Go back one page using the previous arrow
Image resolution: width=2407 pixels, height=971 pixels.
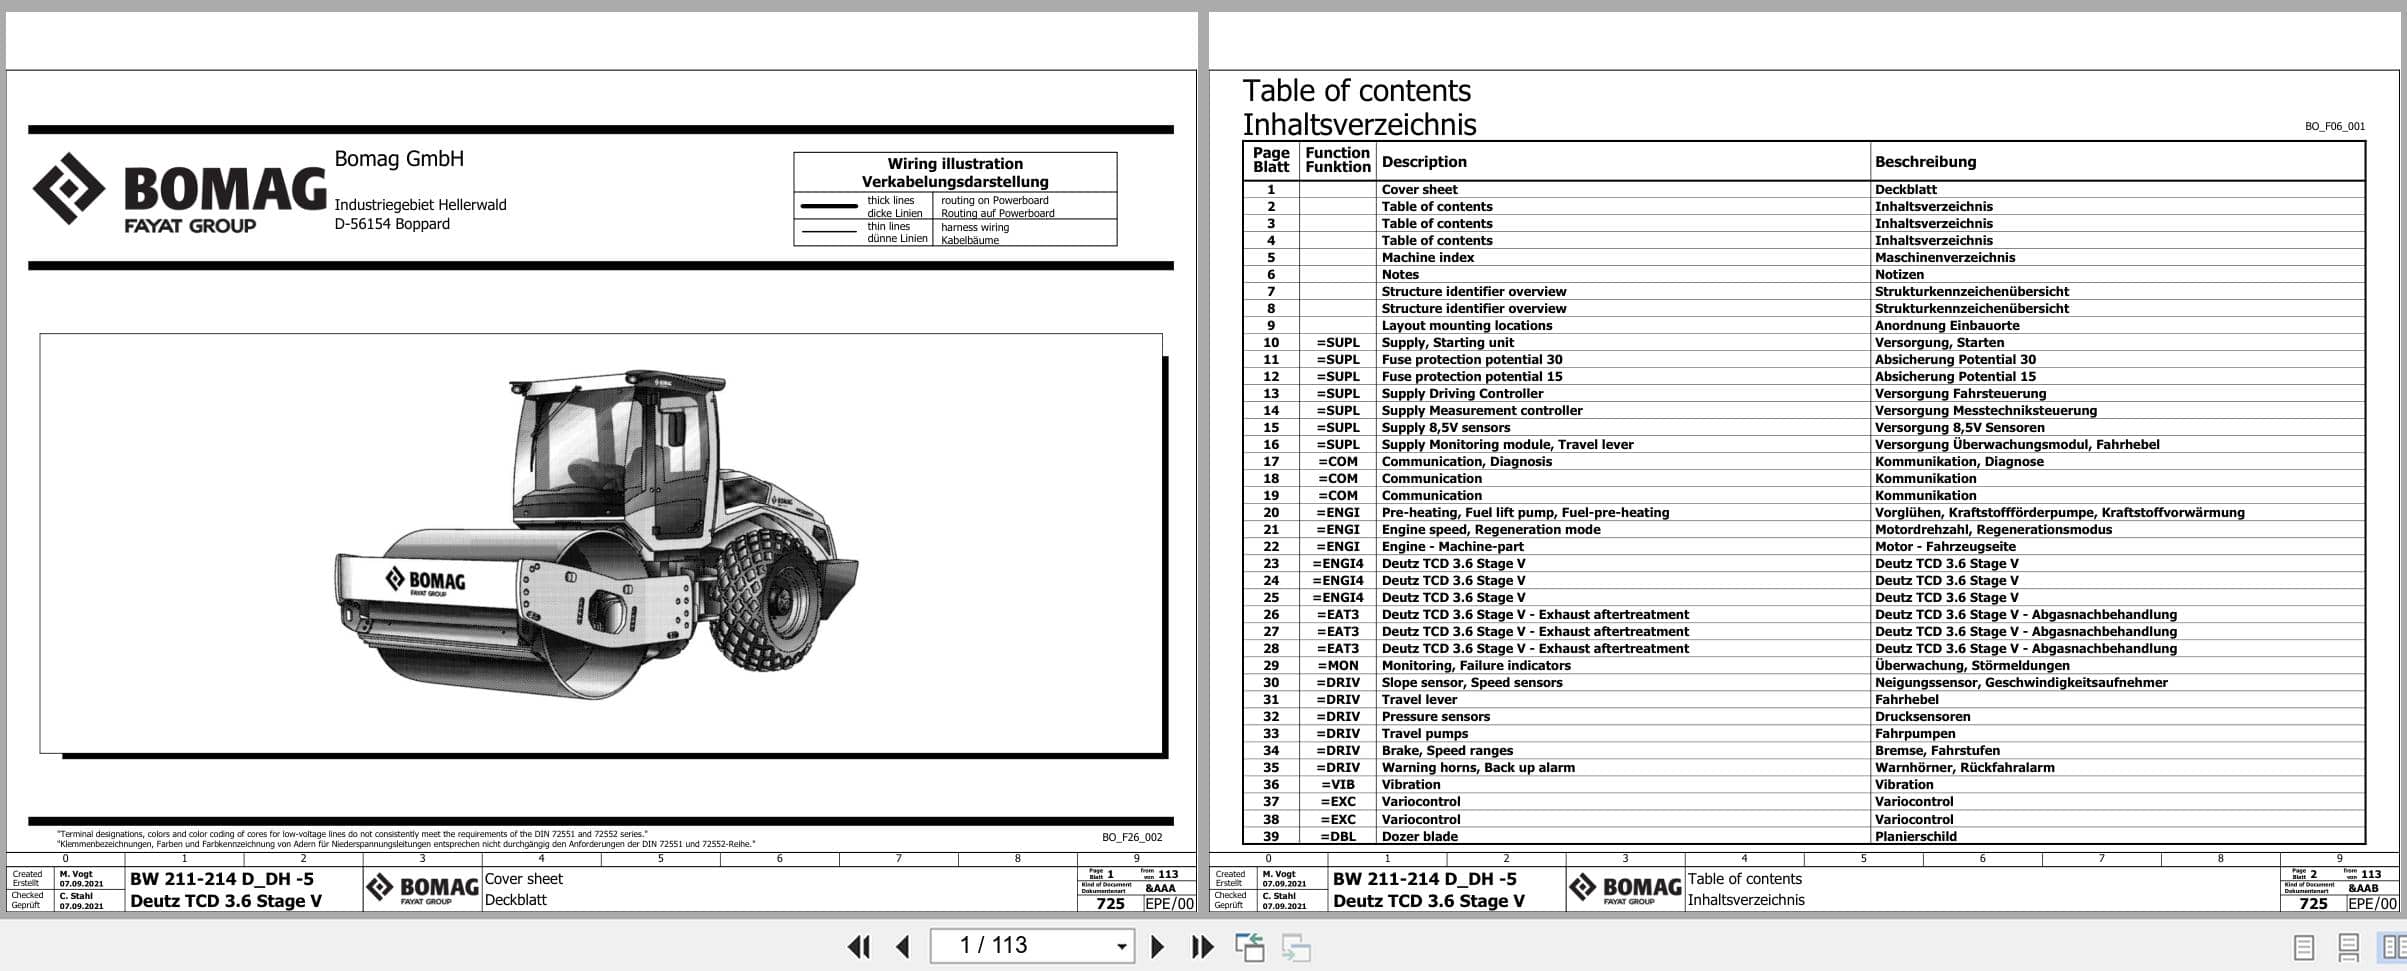(904, 945)
